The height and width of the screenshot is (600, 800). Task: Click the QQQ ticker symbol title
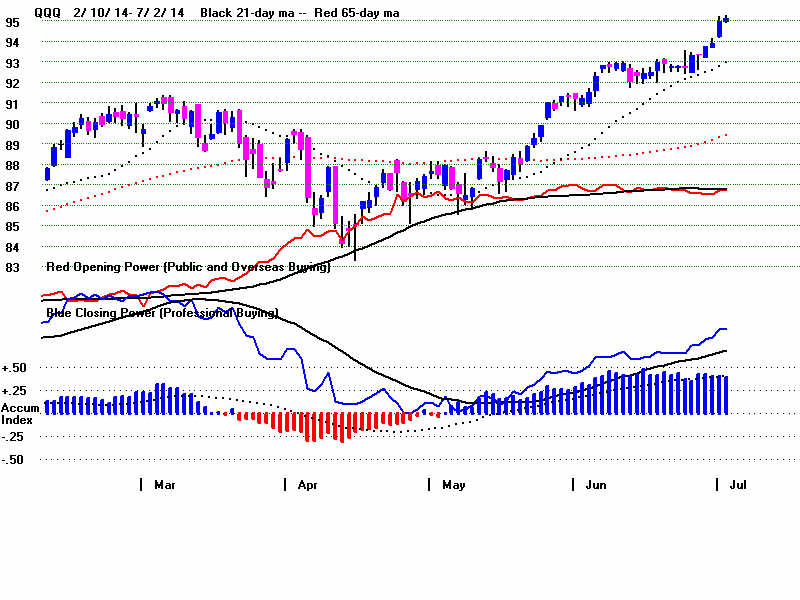(47, 13)
